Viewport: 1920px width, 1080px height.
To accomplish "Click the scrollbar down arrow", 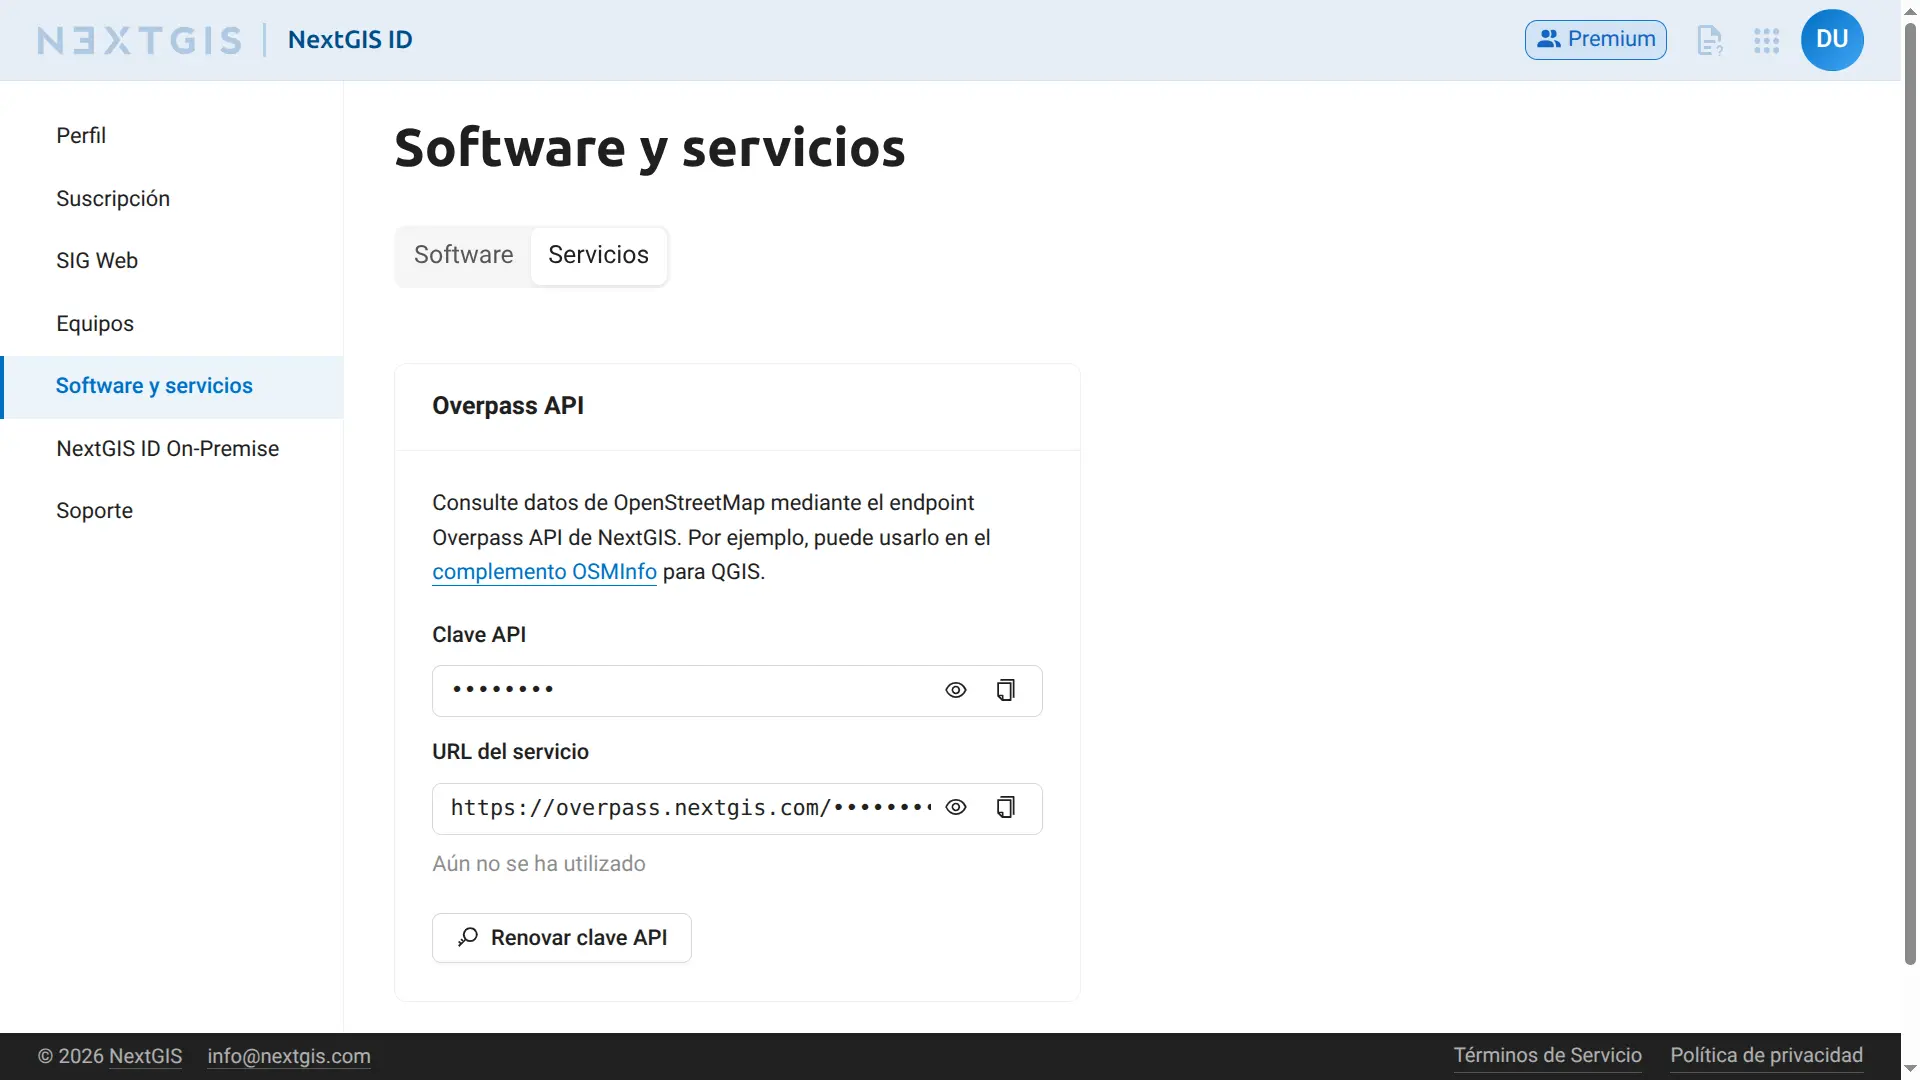I will [x=1910, y=1069].
